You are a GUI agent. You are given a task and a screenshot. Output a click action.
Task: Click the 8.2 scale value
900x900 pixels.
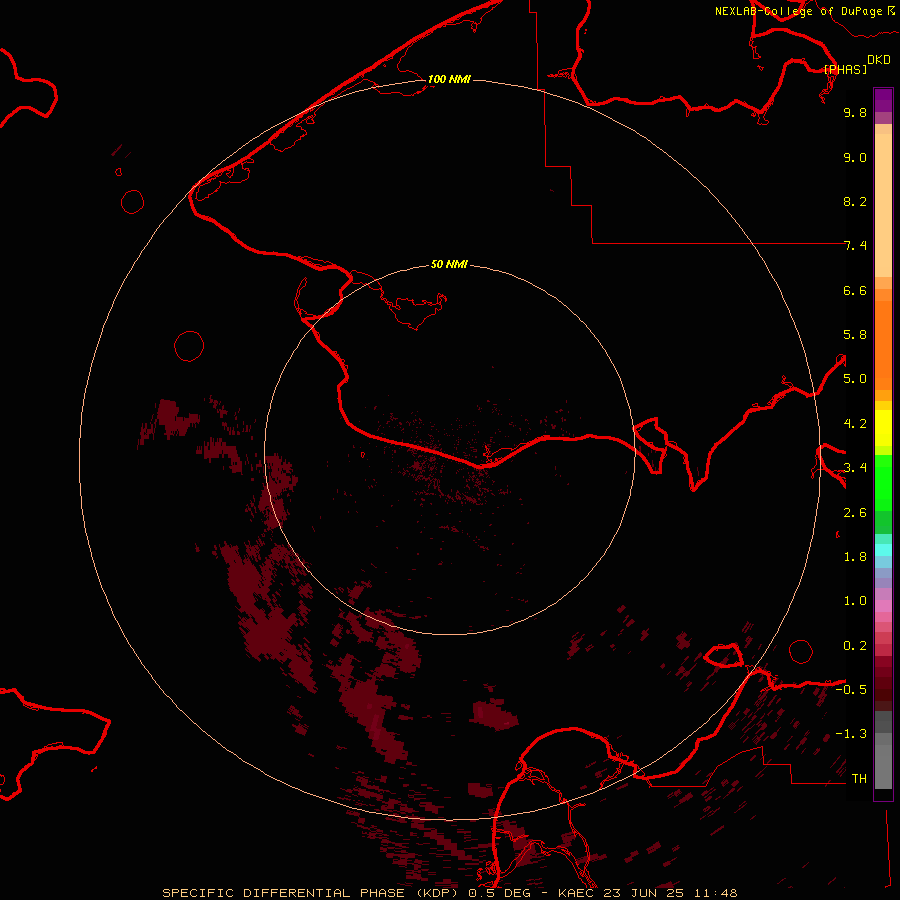pyautogui.click(x=855, y=201)
